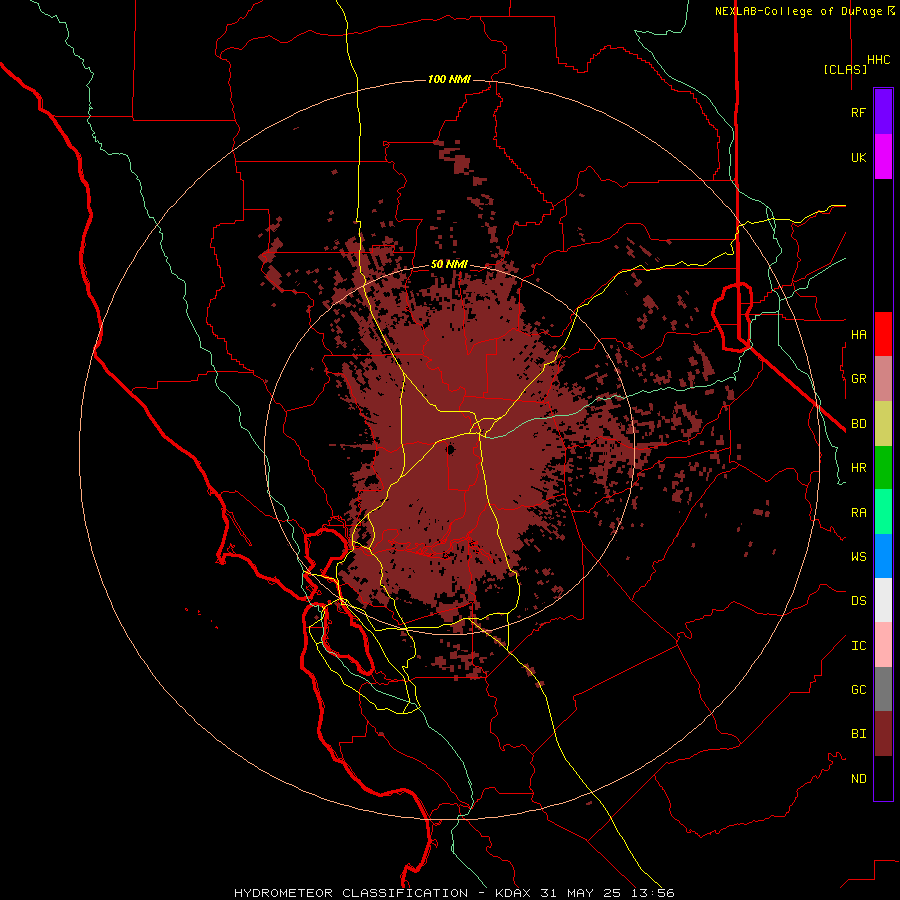The width and height of the screenshot is (900, 900).
Task: Click the purple RF color swatch
Action: pos(883,112)
